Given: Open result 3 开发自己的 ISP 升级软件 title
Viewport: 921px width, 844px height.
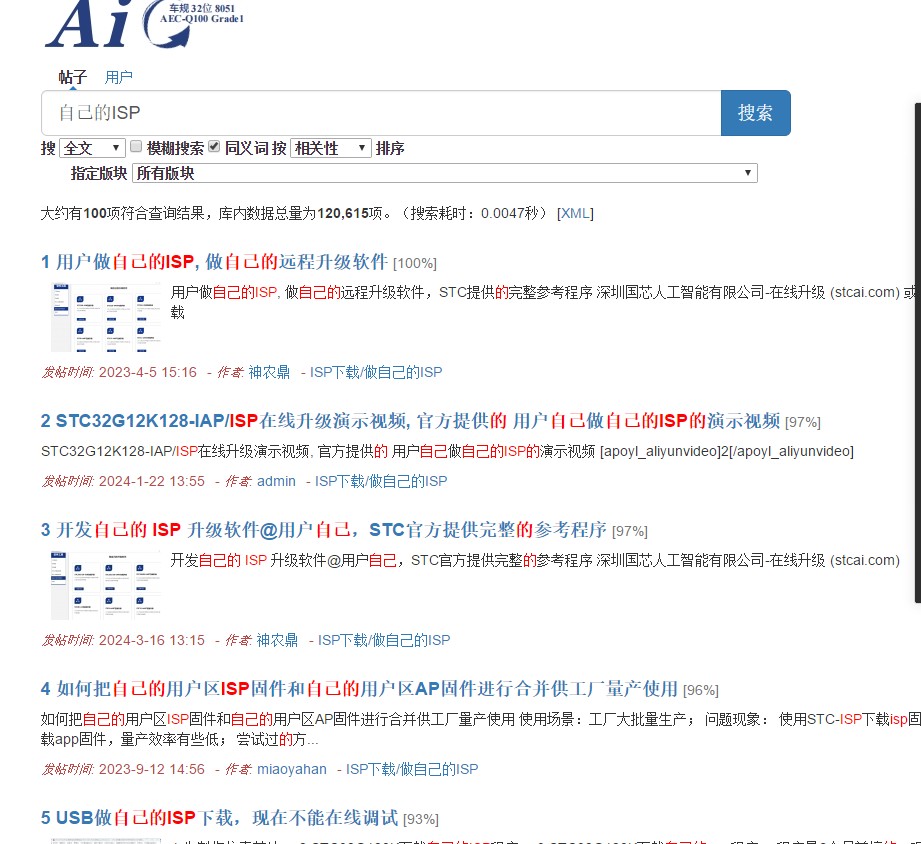Looking at the screenshot, I should [x=323, y=529].
